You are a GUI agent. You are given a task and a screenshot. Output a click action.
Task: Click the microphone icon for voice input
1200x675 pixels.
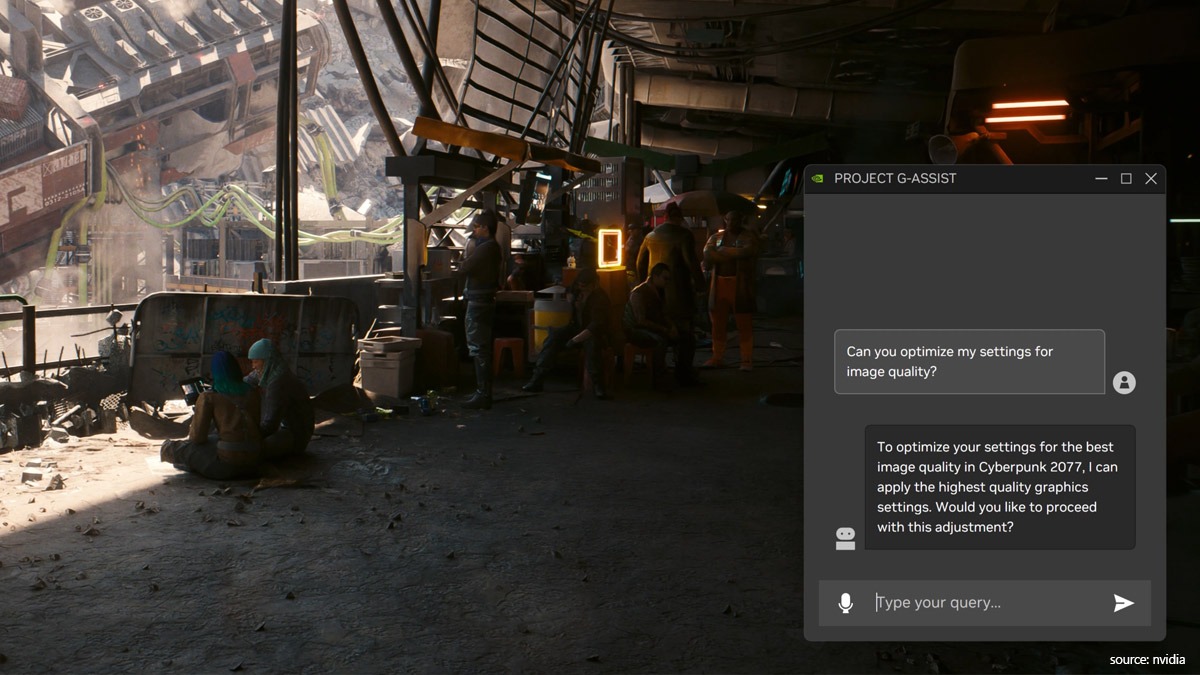(x=845, y=603)
